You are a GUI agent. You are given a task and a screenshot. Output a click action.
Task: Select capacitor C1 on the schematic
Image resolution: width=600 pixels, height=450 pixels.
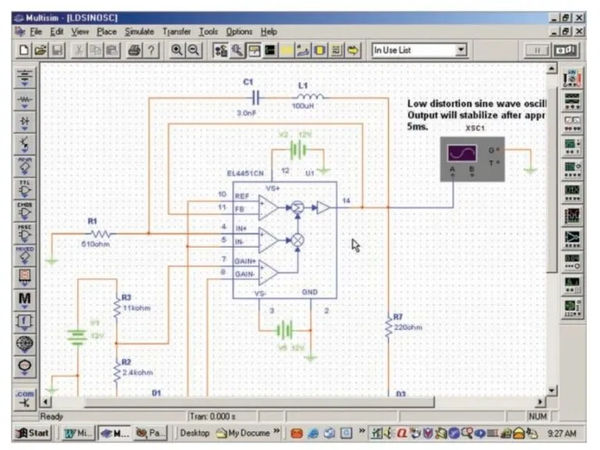coord(256,98)
